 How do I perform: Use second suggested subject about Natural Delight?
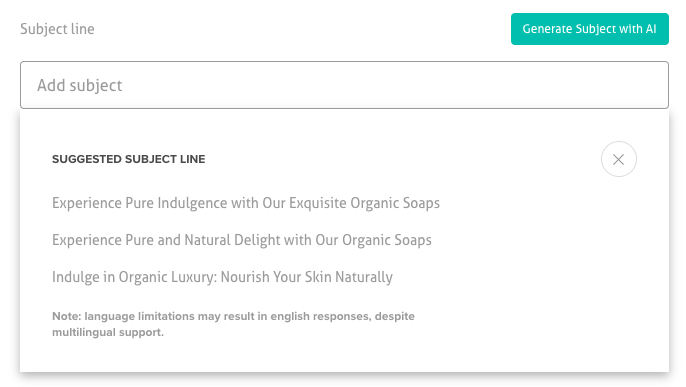(x=242, y=240)
